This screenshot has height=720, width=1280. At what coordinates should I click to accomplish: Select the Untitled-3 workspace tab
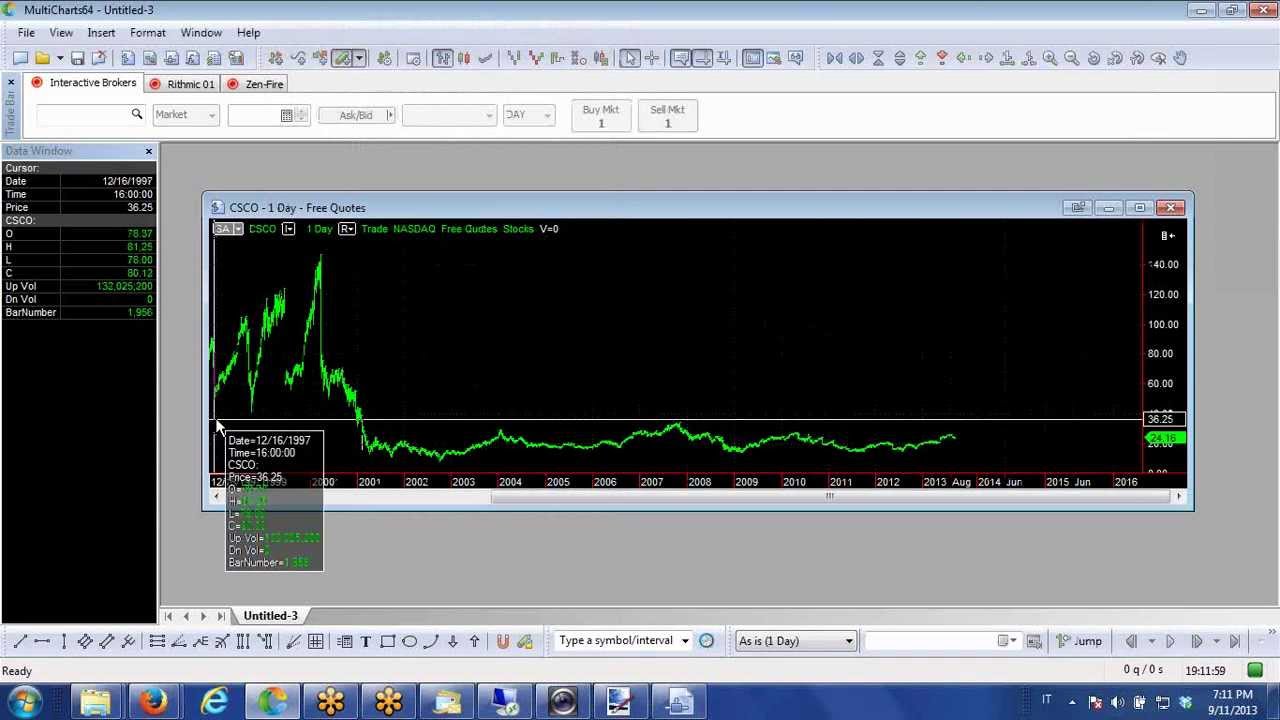270,616
